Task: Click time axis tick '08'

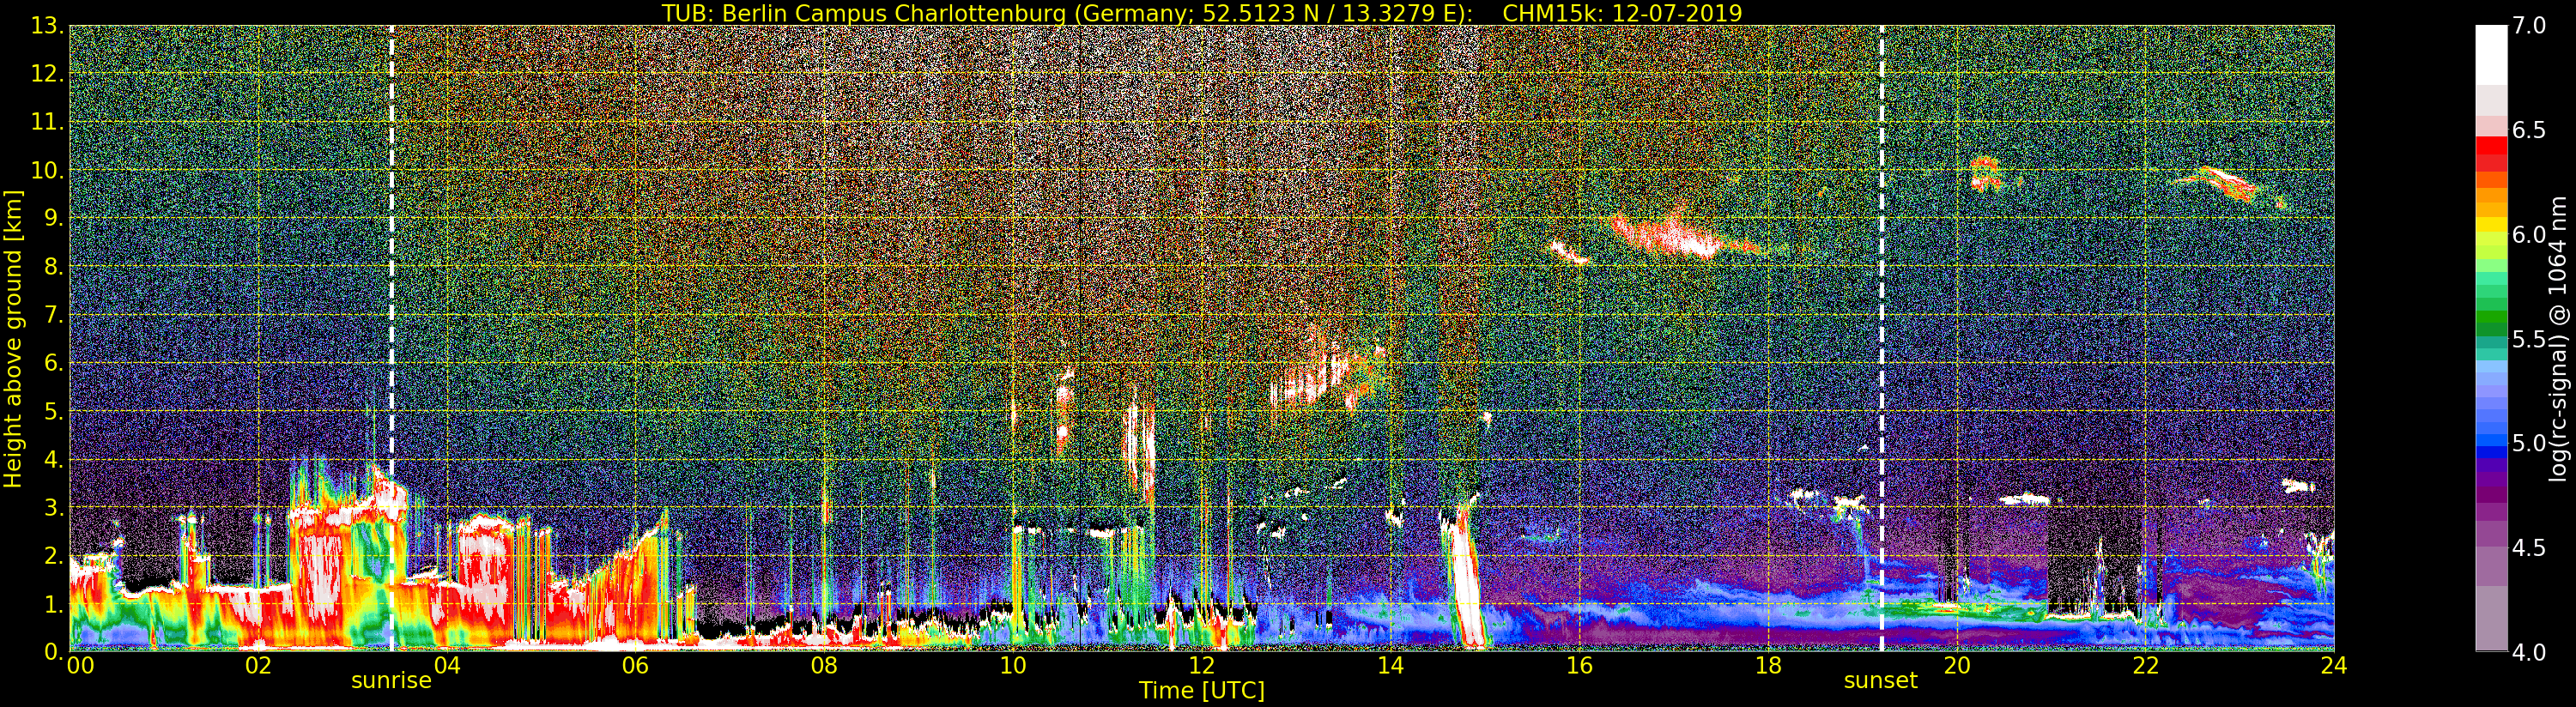Action: pos(824,666)
